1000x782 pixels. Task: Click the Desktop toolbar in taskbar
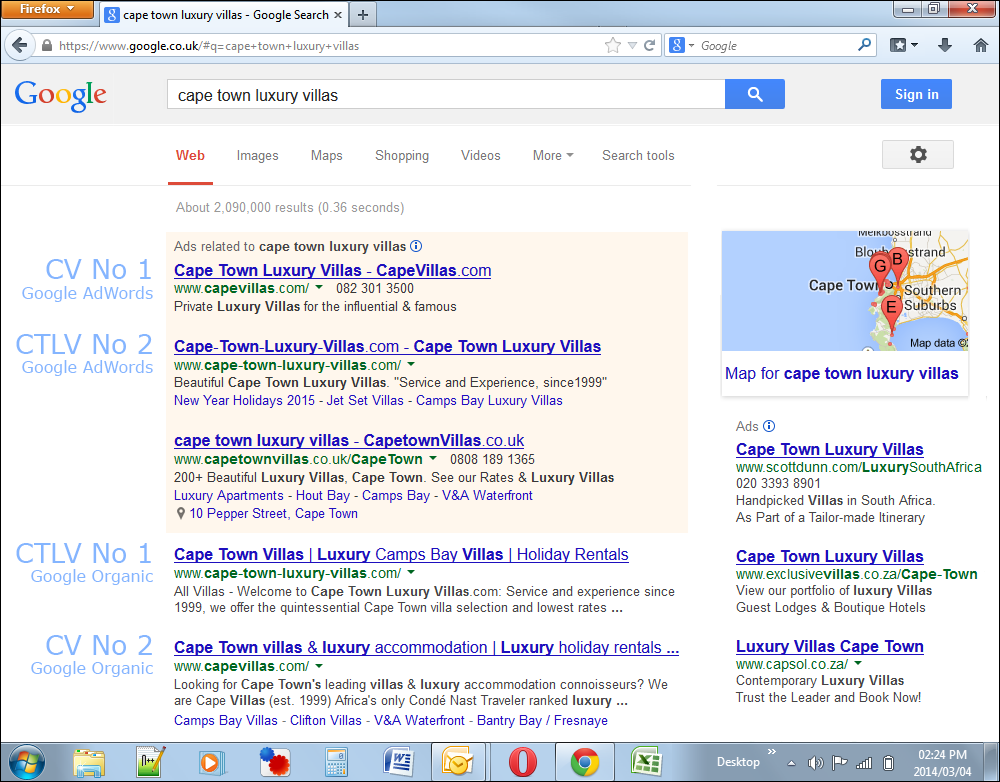coord(738,762)
